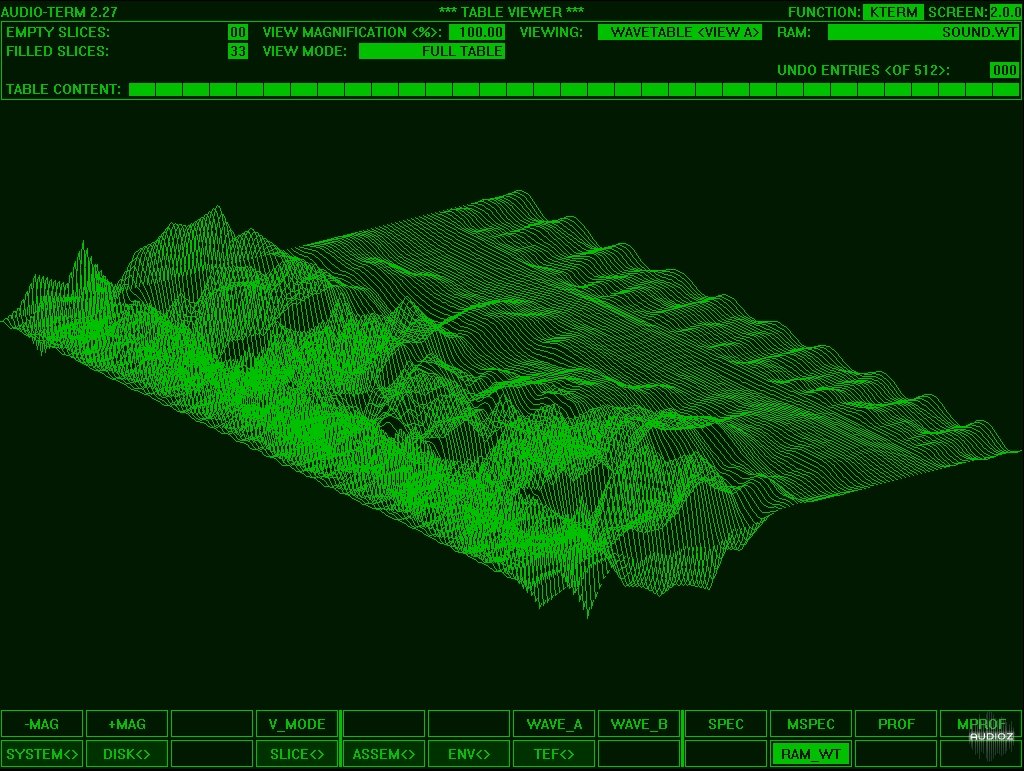Click the V_MODE view mode button
The image size is (1024, 771).
pos(297,724)
